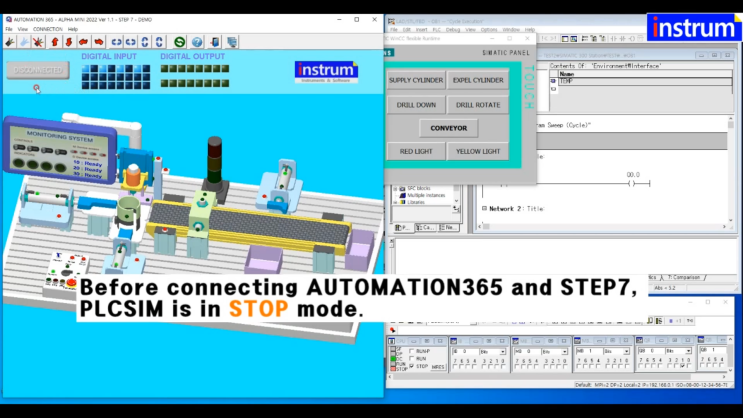Enable the RUN checkbox in PLCSIM

[x=412, y=359]
